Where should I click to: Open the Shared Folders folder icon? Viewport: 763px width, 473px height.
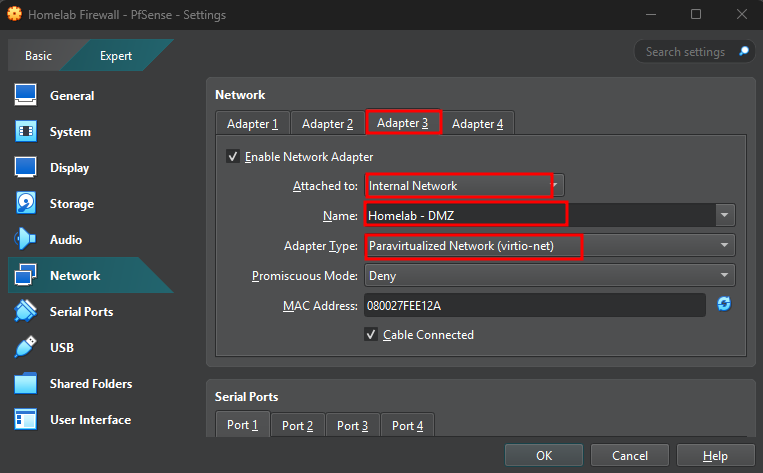pyautogui.click(x=25, y=383)
